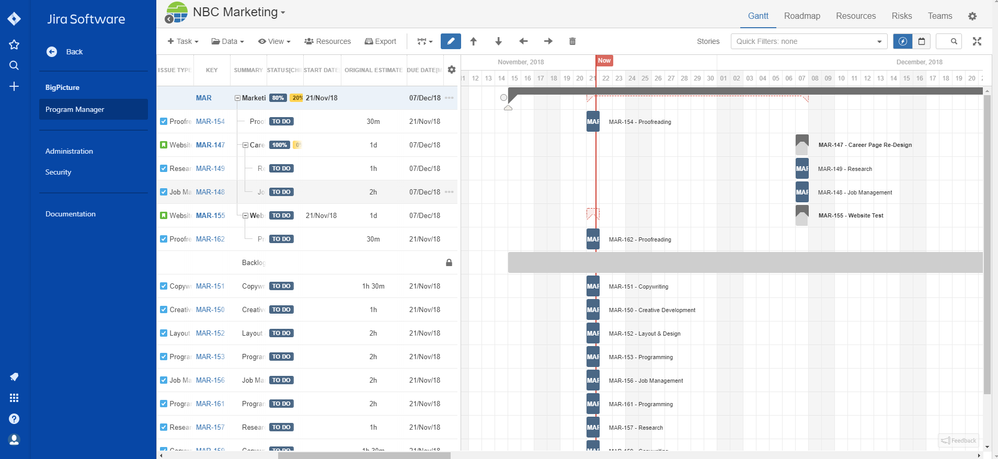Click the issue type checkbox icon for MAR-151
This screenshot has height=459, width=998.
pyautogui.click(x=164, y=286)
